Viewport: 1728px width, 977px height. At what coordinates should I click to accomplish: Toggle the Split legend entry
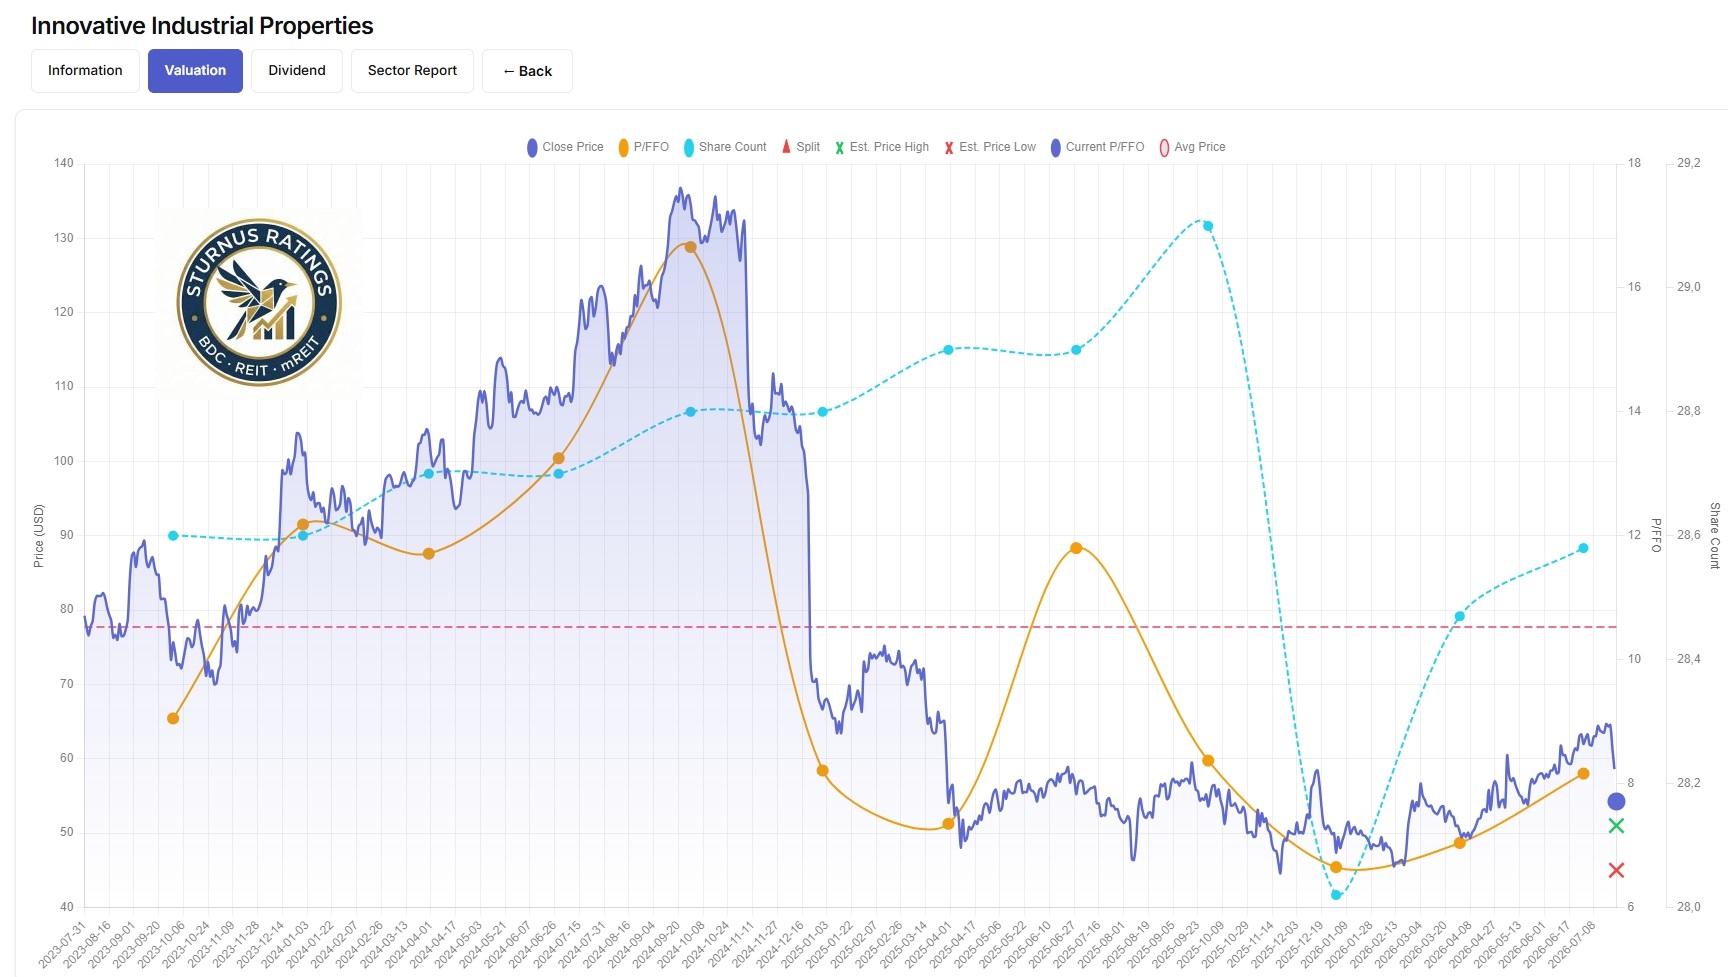tap(800, 147)
